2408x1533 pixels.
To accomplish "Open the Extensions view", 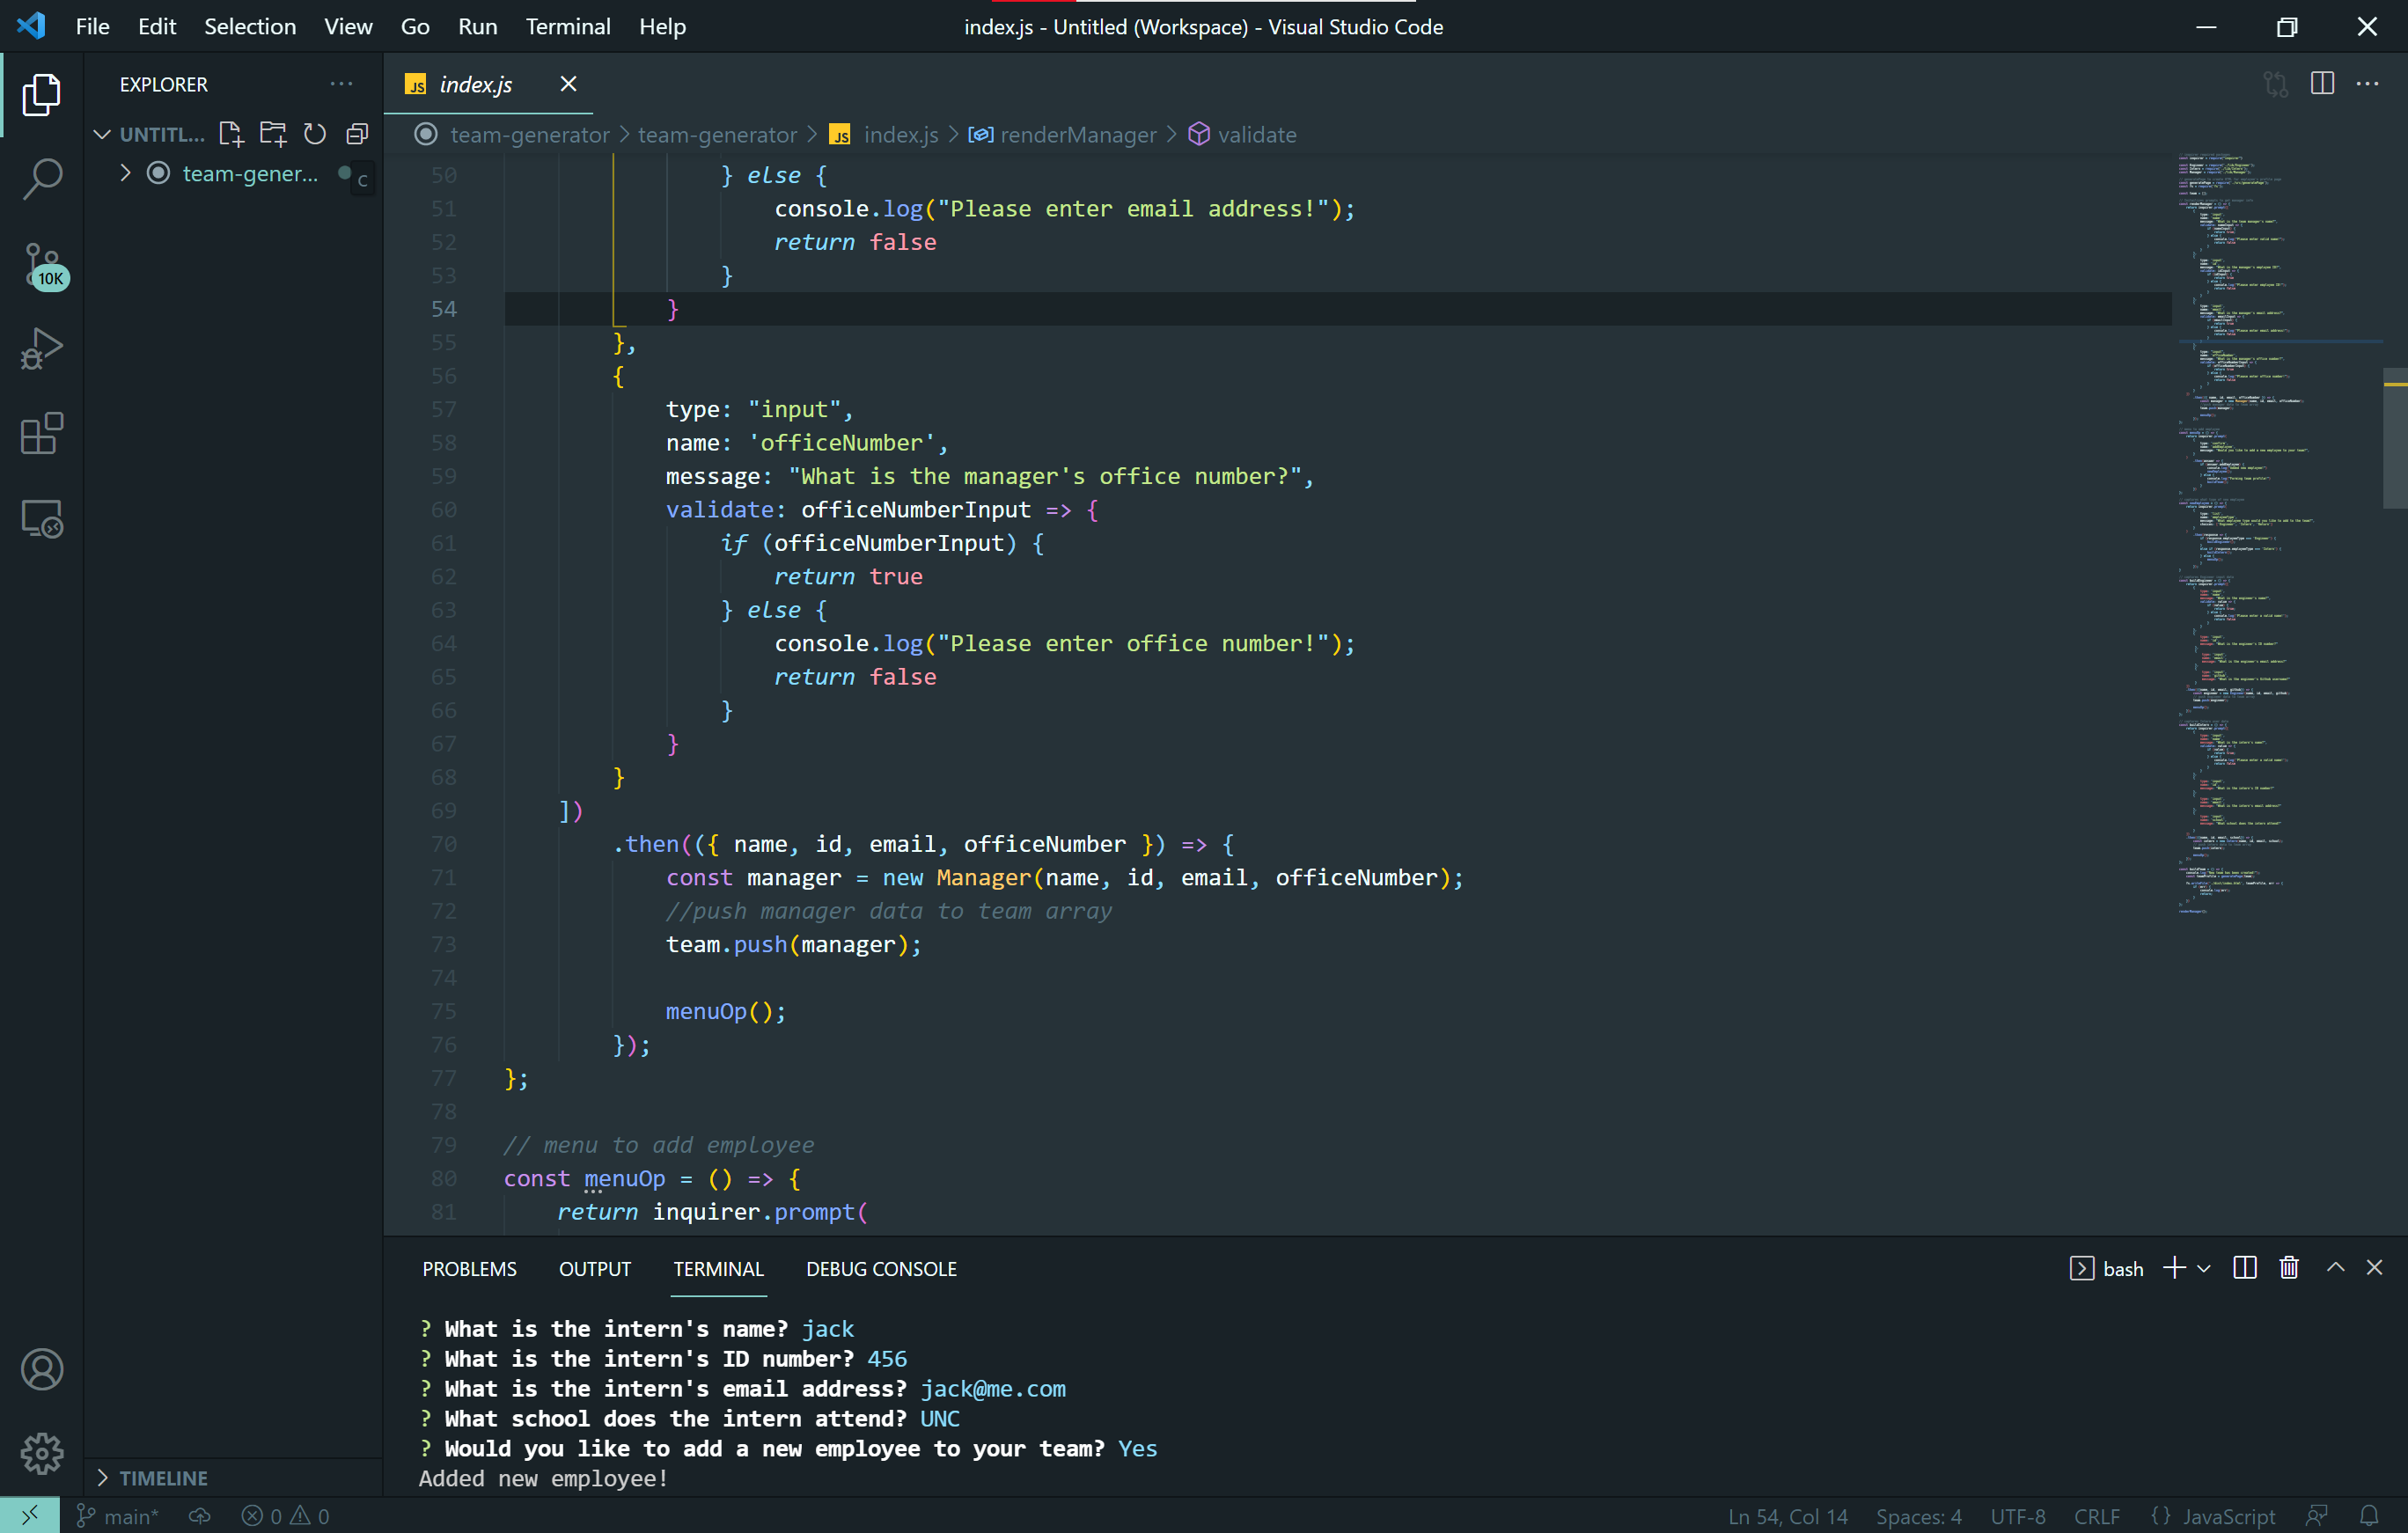I will point(41,433).
